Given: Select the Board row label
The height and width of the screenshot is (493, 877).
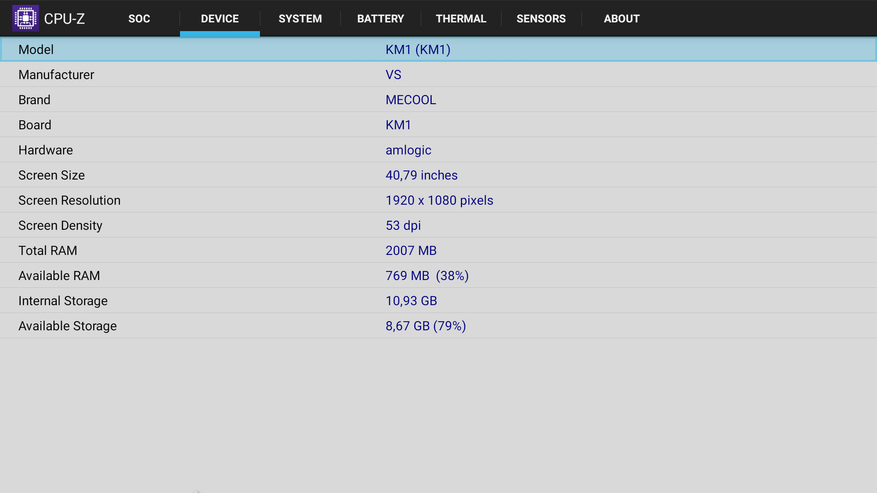Looking at the screenshot, I should pyautogui.click(x=35, y=125).
